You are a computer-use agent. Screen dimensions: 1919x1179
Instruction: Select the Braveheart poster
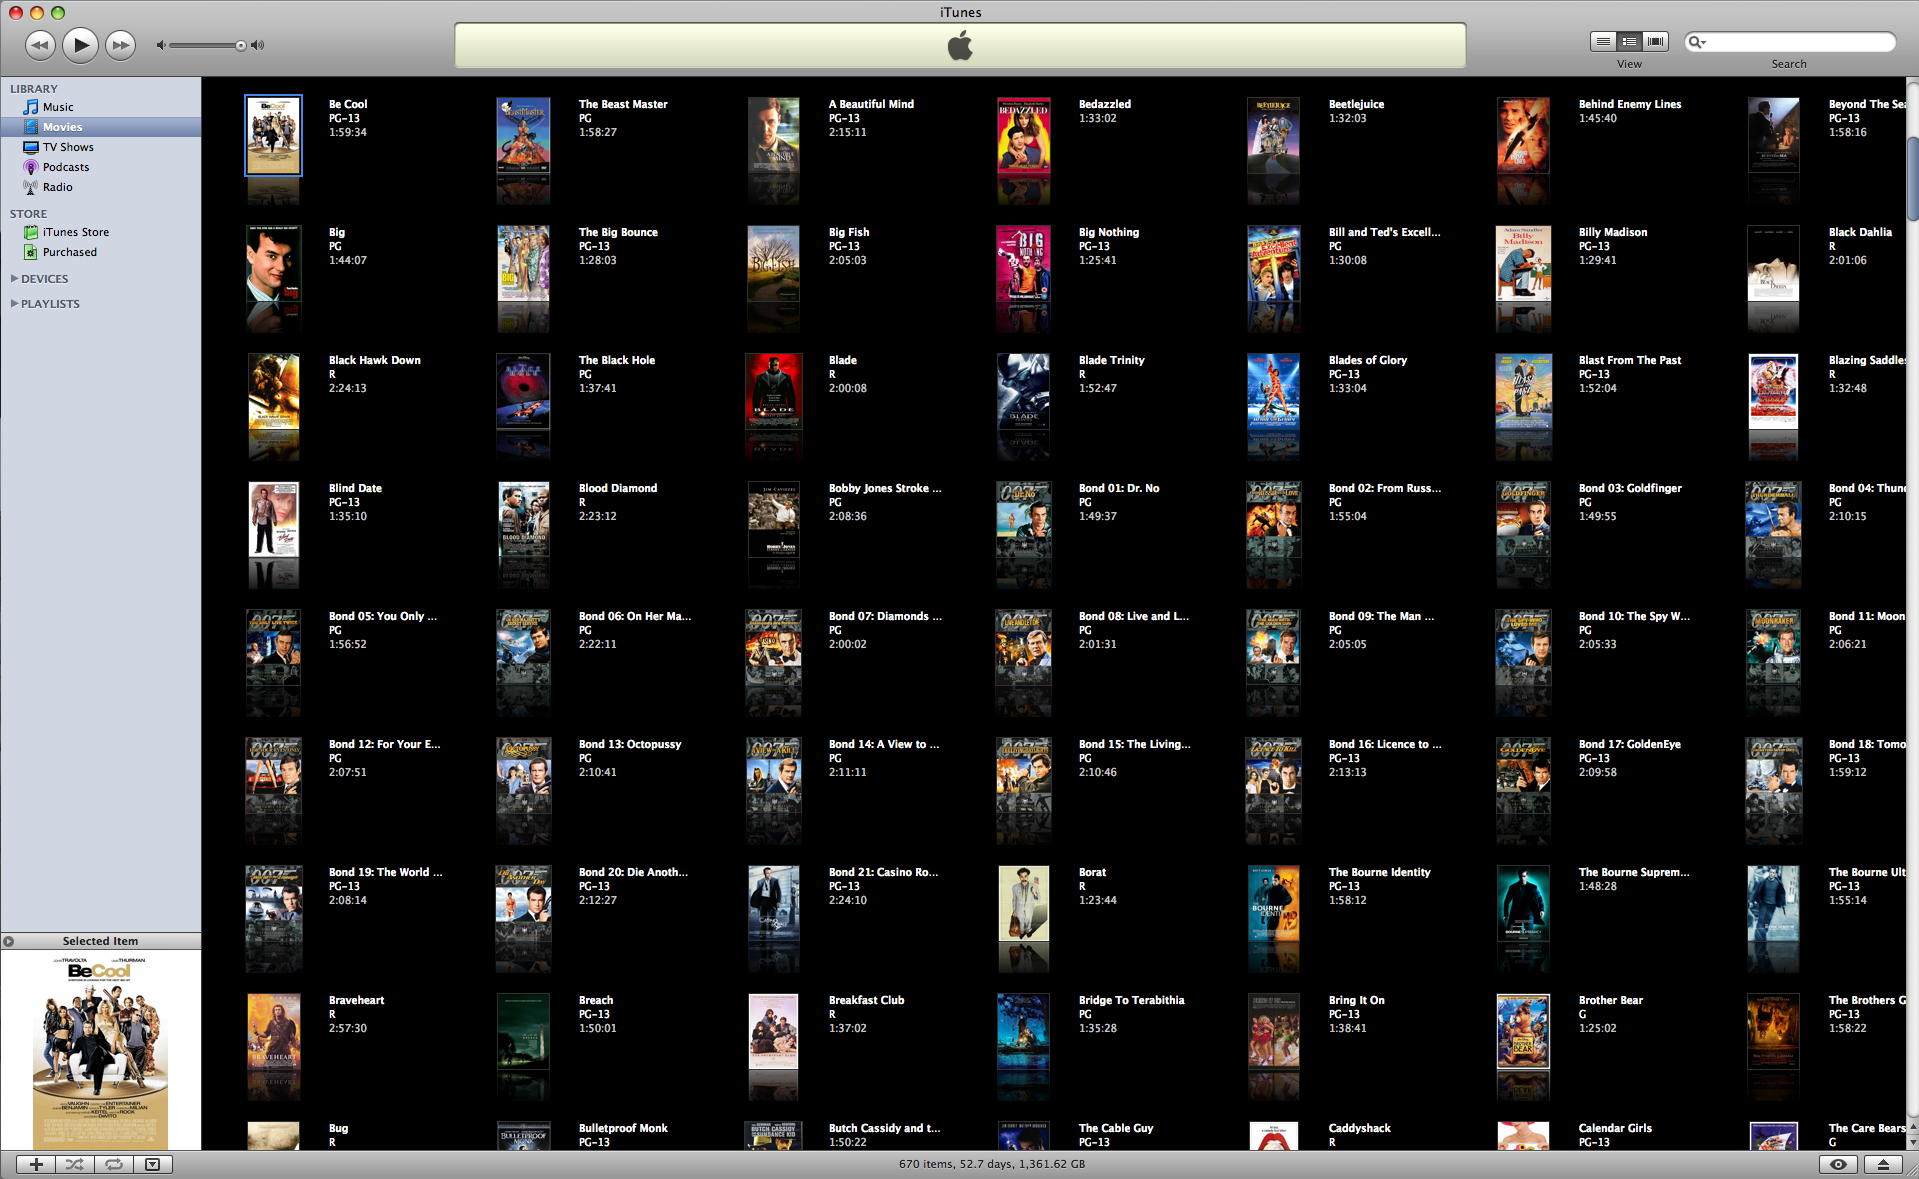pos(273,1032)
